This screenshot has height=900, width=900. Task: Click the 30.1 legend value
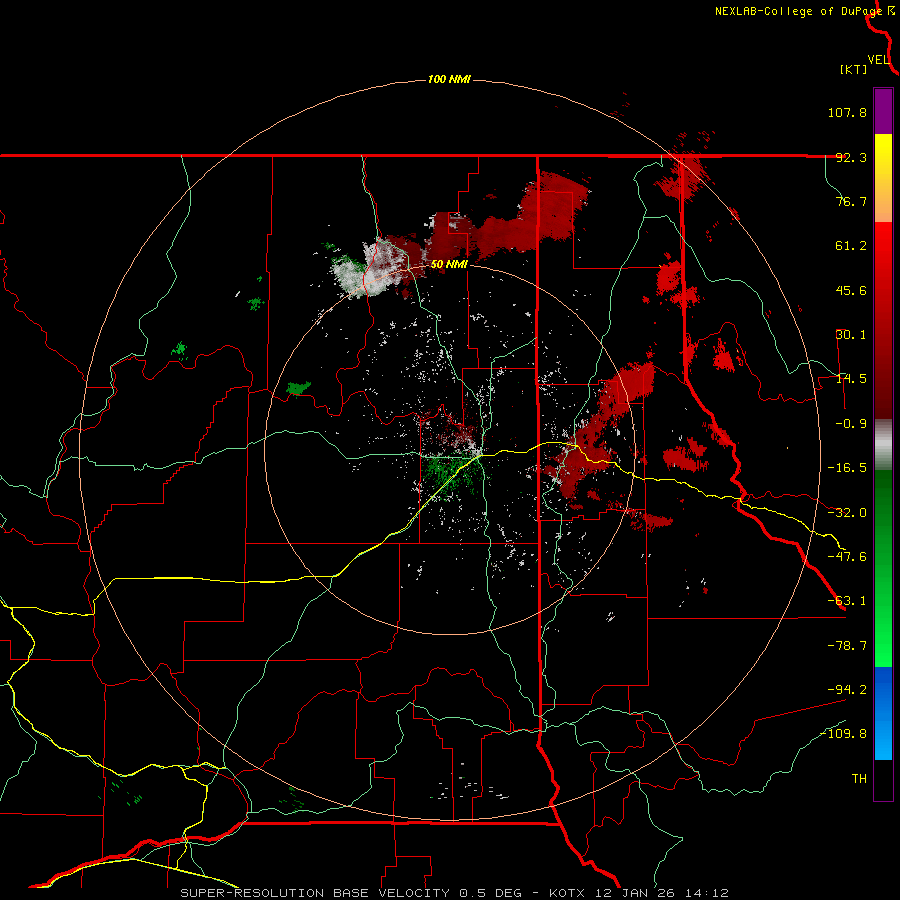(851, 335)
